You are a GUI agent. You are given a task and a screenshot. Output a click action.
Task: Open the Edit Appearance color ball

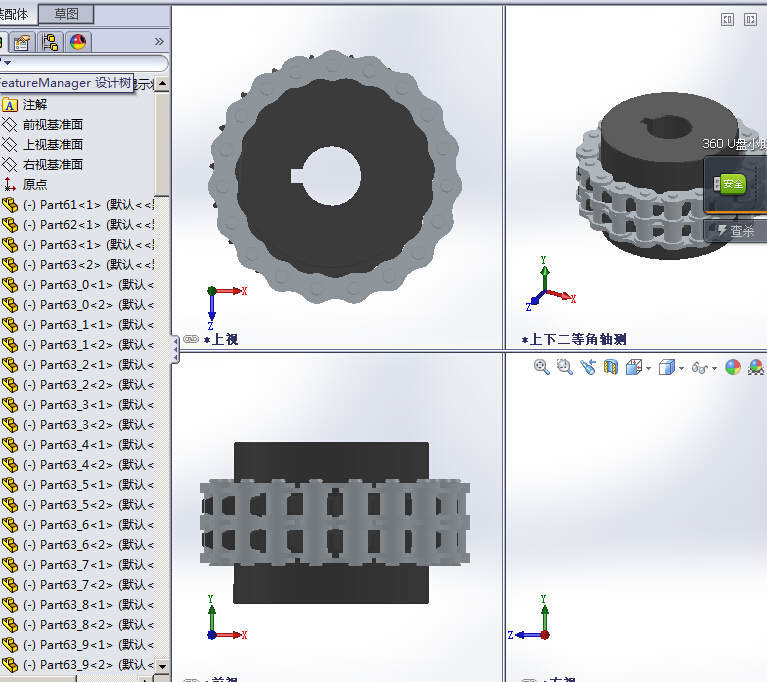733,367
